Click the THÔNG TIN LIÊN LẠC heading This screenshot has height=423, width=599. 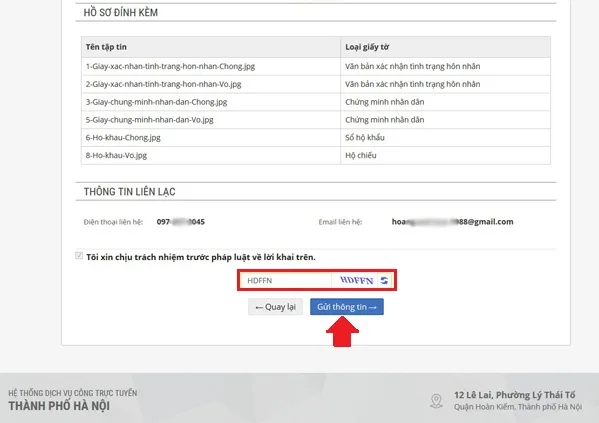[x=130, y=191]
